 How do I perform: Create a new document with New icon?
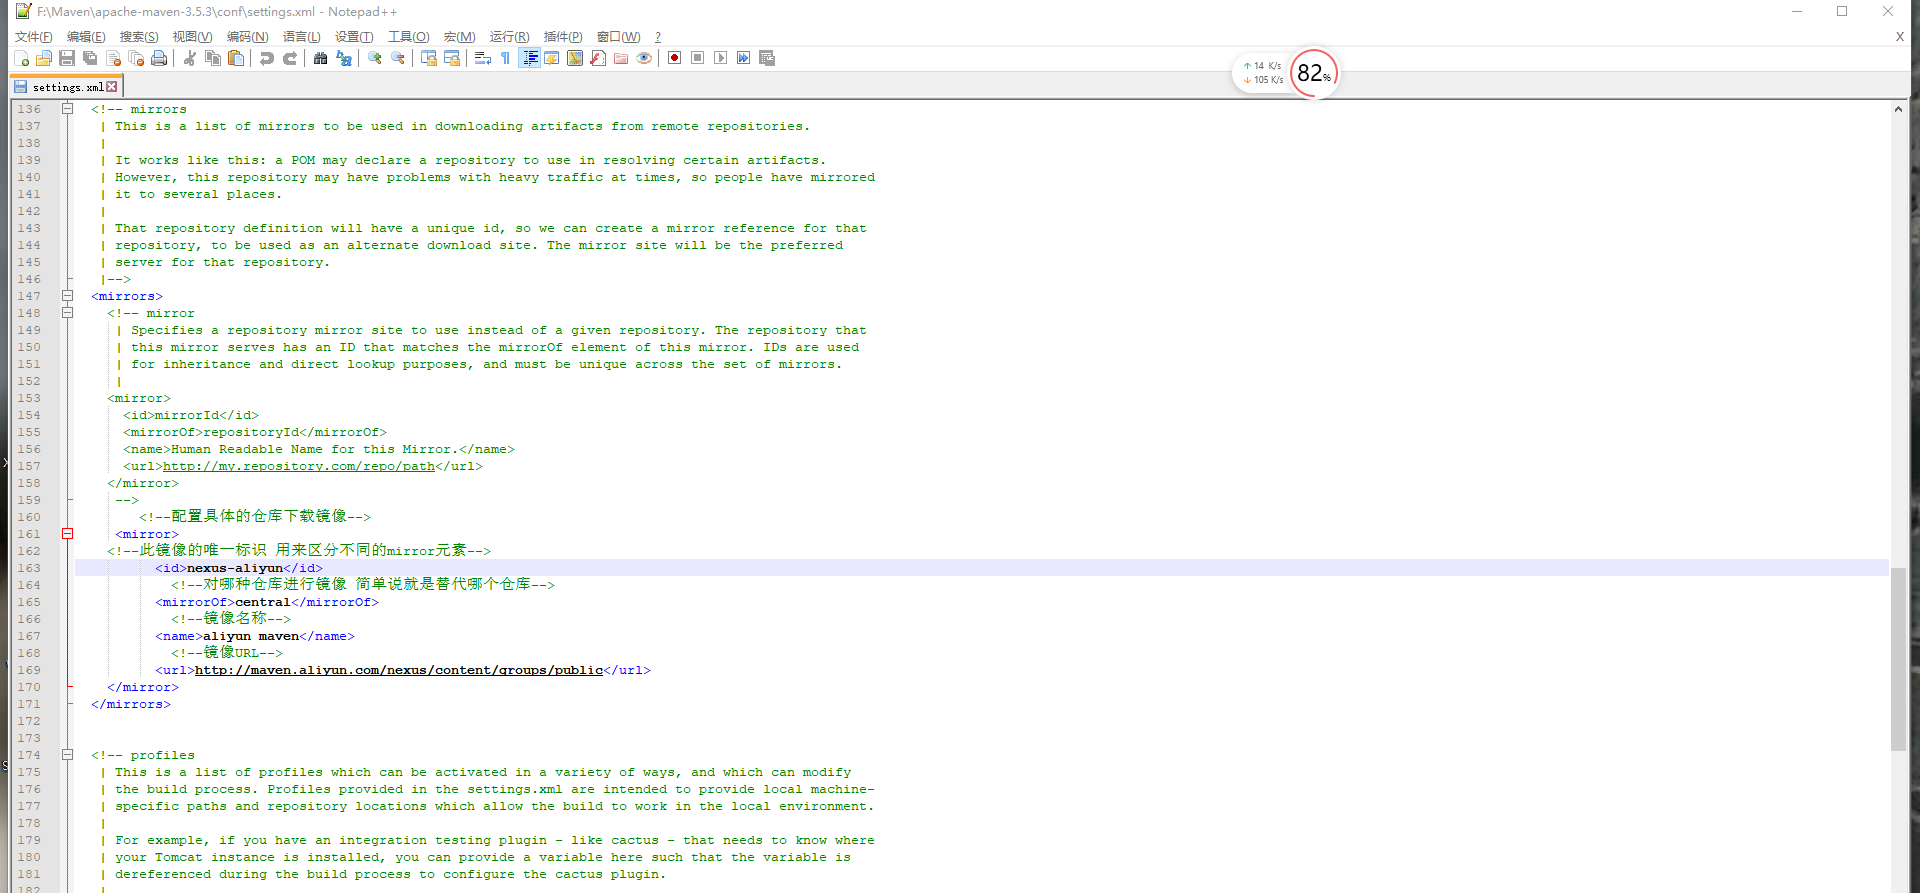[x=21, y=58]
